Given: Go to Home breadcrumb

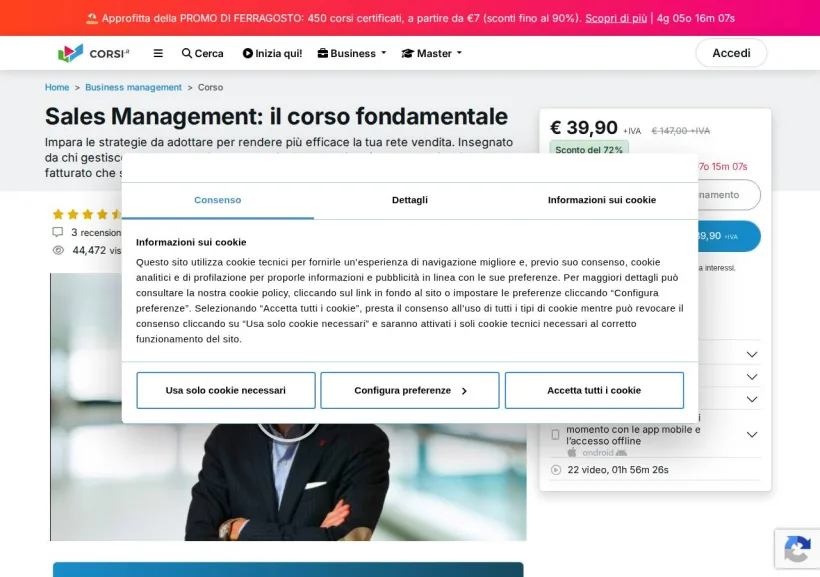Looking at the screenshot, I should point(57,87).
